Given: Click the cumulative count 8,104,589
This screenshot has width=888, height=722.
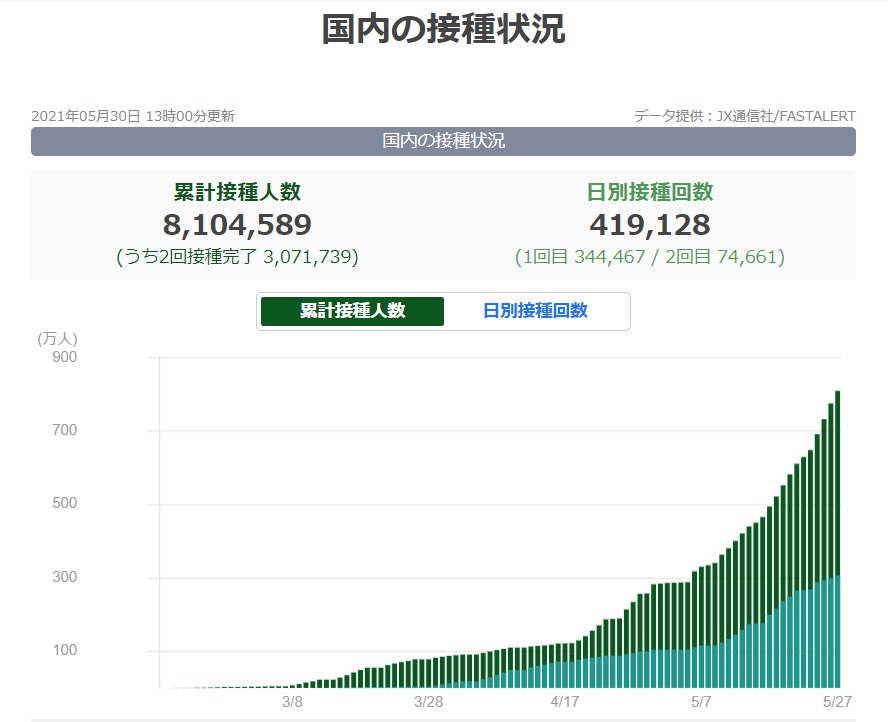Looking at the screenshot, I should (237, 225).
